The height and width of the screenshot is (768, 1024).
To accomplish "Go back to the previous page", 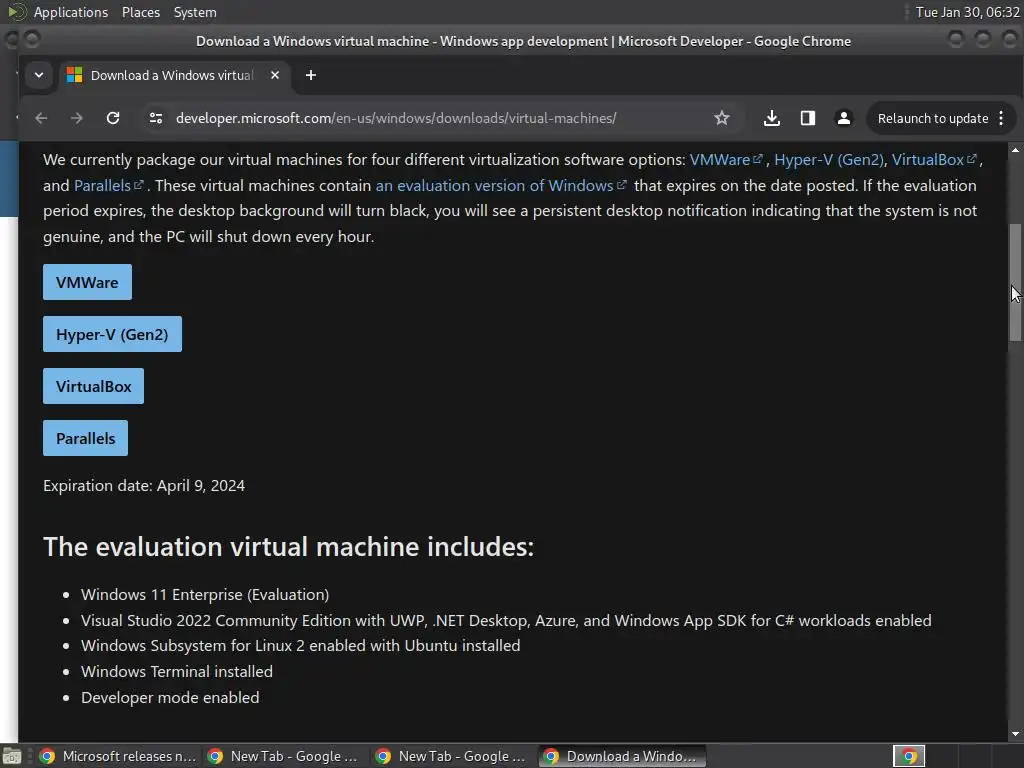I will pyautogui.click(x=41, y=118).
